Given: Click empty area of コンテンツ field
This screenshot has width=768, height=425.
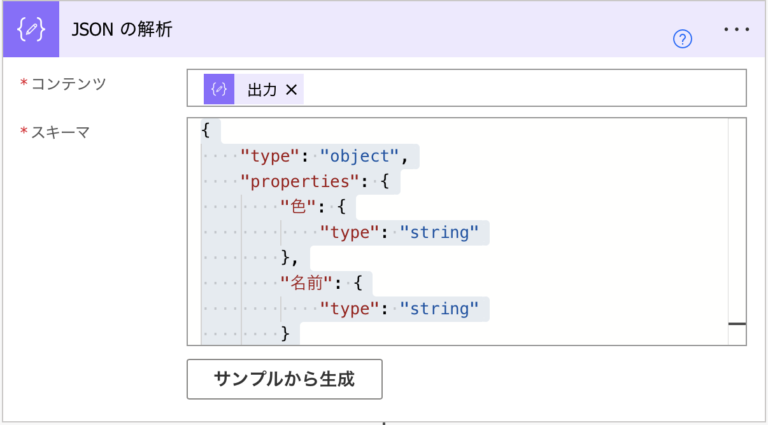Looking at the screenshot, I should (520, 89).
